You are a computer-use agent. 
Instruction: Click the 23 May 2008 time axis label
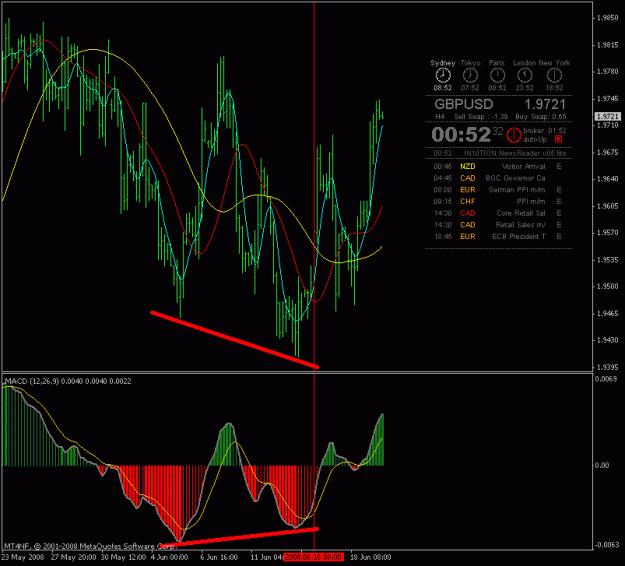pos(23,557)
